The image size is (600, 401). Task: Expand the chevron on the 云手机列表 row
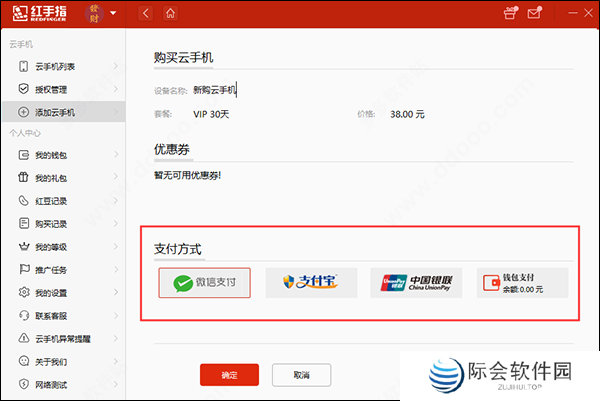coord(116,66)
